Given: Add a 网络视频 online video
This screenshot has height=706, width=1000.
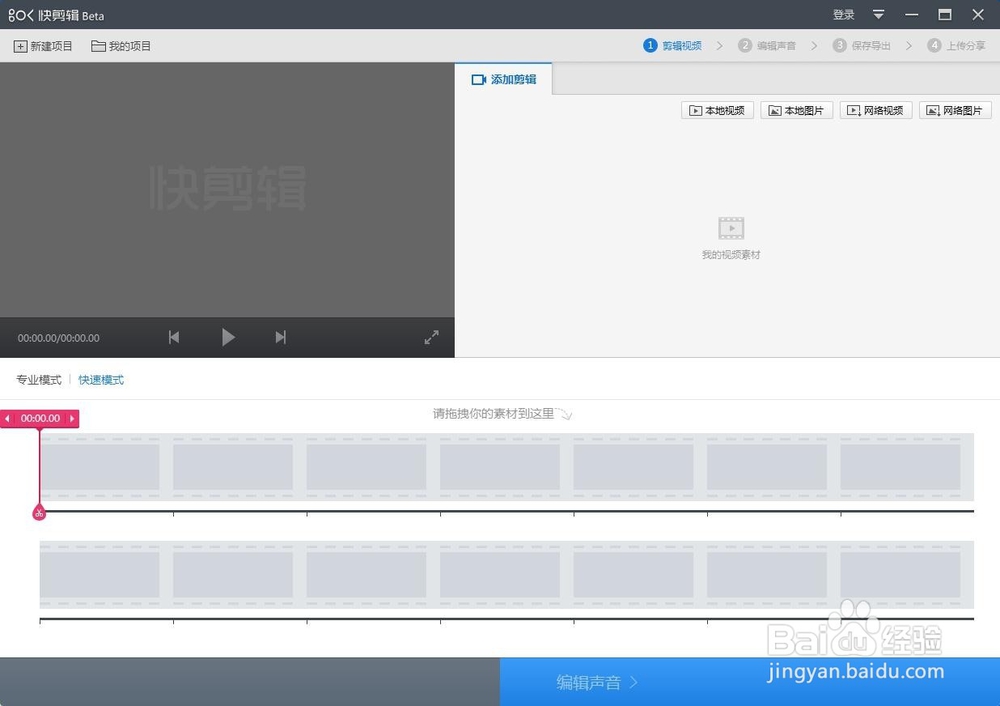Looking at the screenshot, I should pyautogui.click(x=876, y=110).
